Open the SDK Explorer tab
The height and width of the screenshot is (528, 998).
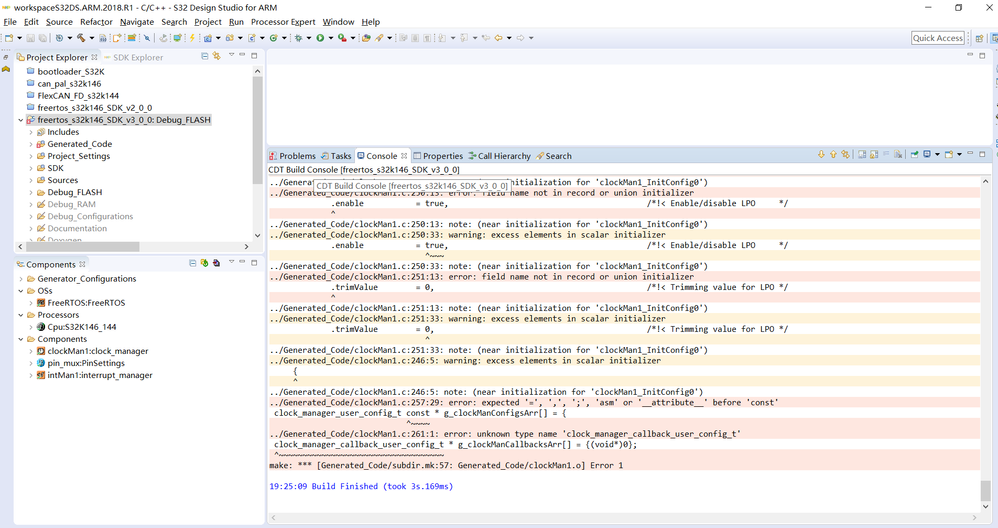136,57
